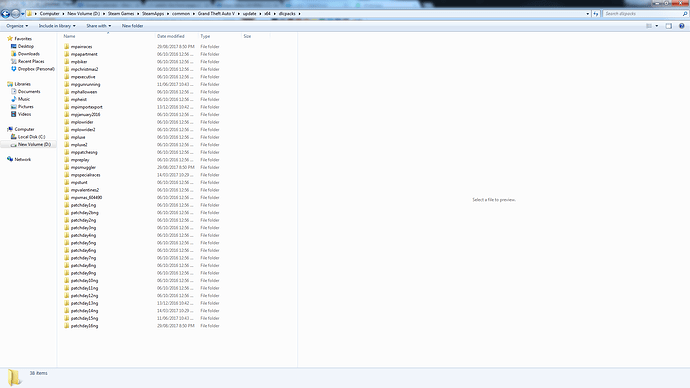The width and height of the screenshot is (690, 388).
Task: Open Desktop in navigation pane
Action: [x=26, y=46]
